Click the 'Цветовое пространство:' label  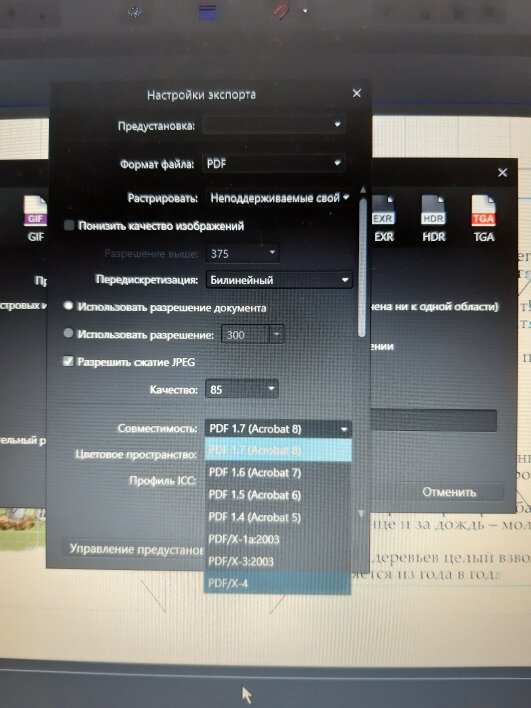click(136, 454)
